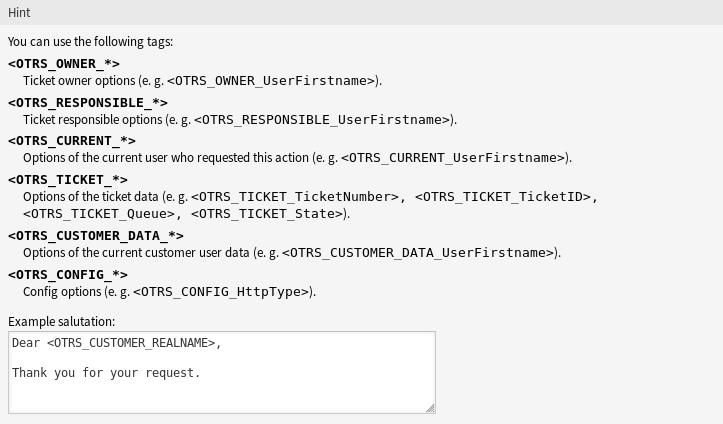
Task: Click the Hint panel header
Action: pos(362,12)
